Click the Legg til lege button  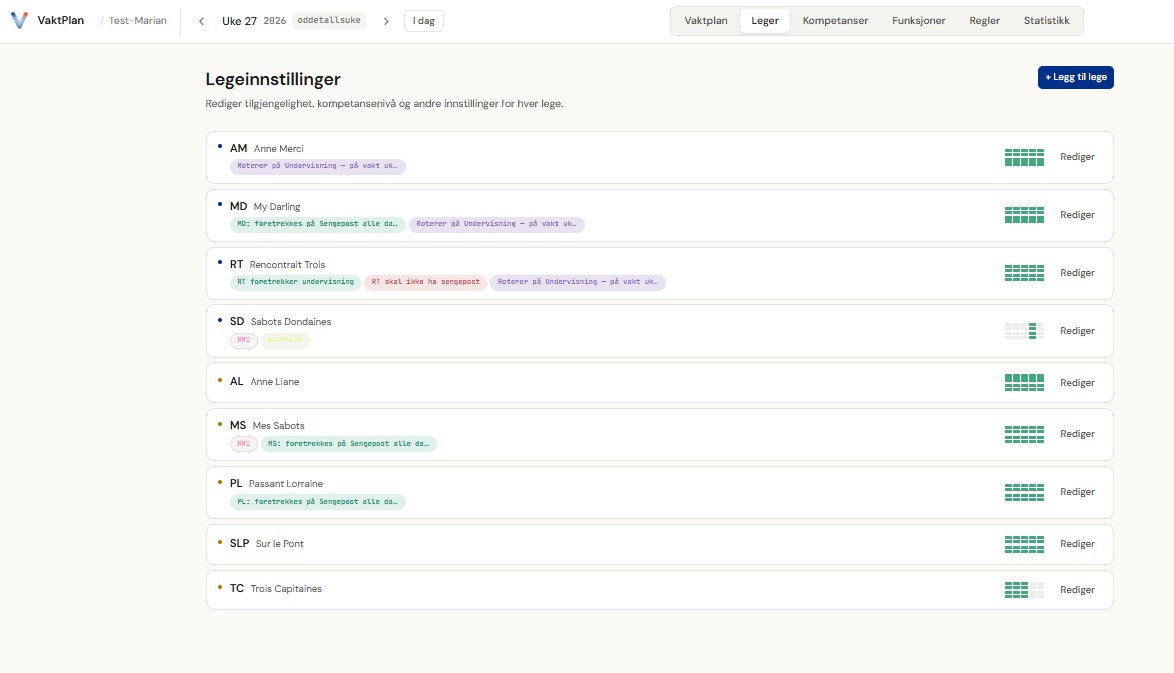tap(1075, 77)
